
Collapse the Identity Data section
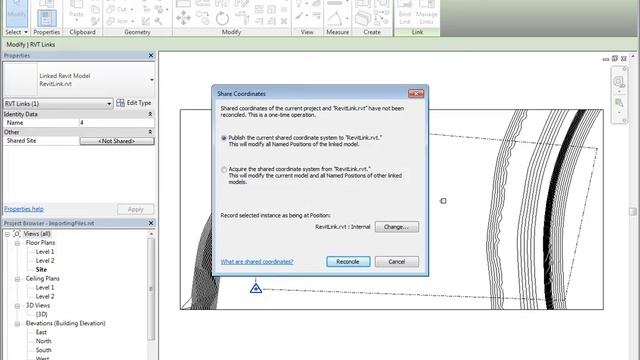(150, 114)
